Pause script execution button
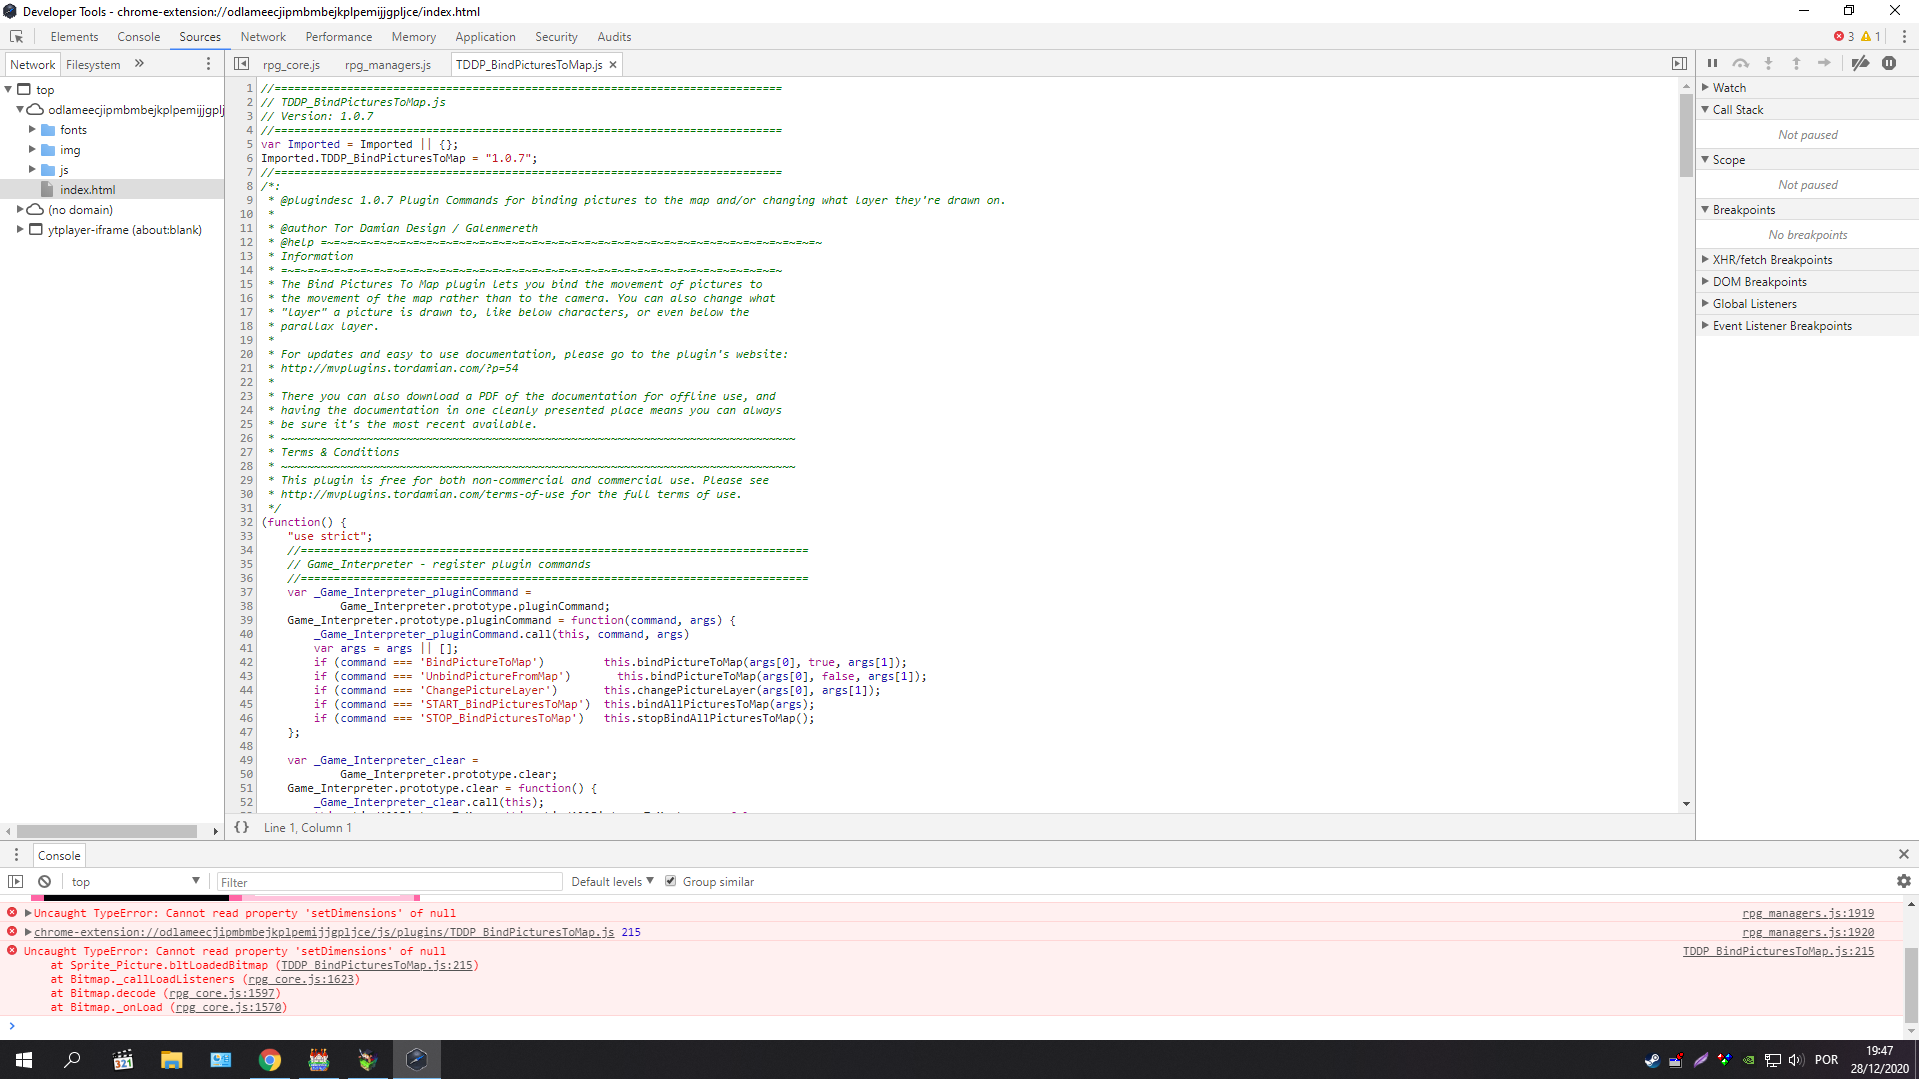This screenshot has height=1079, width=1919. [1712, 63]
